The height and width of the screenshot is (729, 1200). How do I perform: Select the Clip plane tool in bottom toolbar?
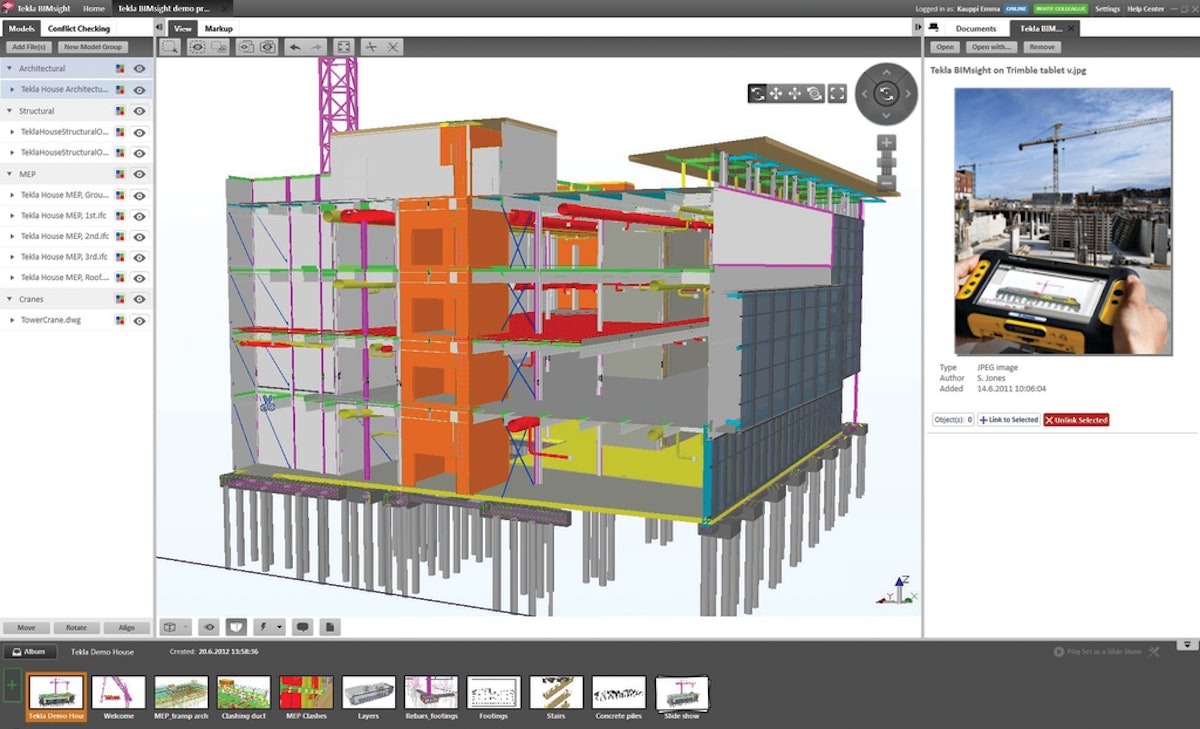235,627
